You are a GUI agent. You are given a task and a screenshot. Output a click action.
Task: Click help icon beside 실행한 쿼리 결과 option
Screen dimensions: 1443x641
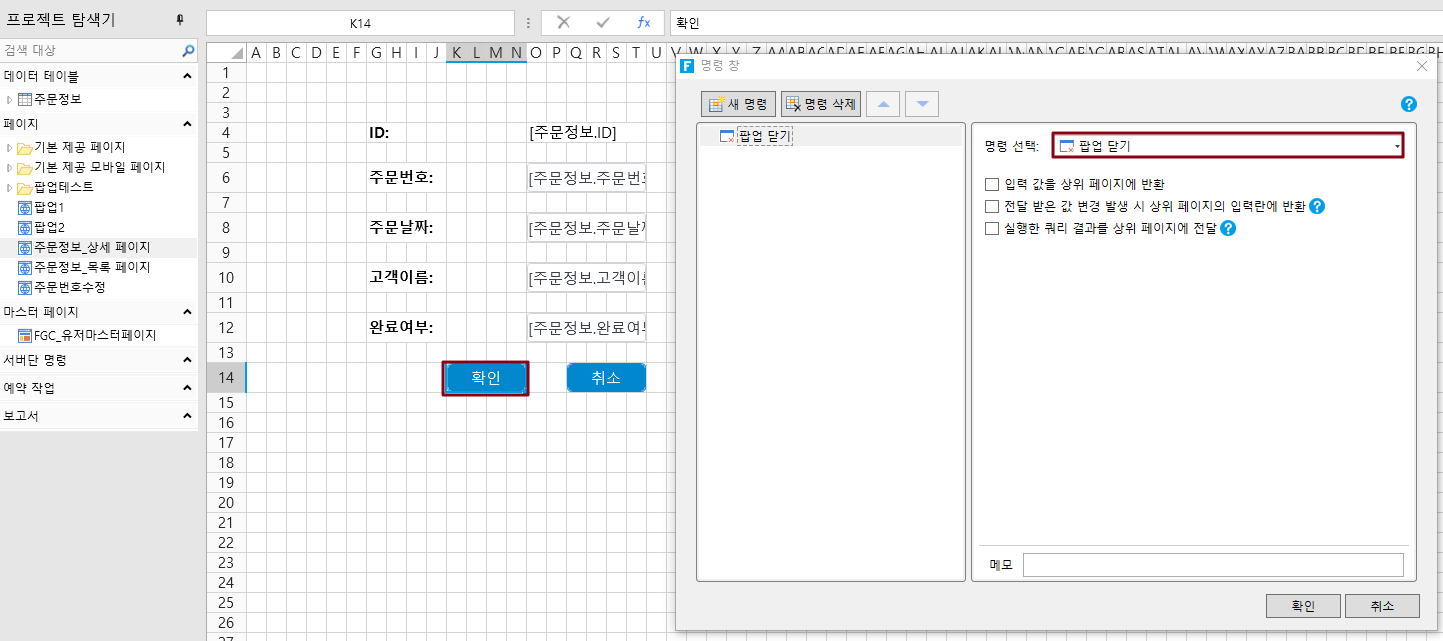click(1228, 228)
